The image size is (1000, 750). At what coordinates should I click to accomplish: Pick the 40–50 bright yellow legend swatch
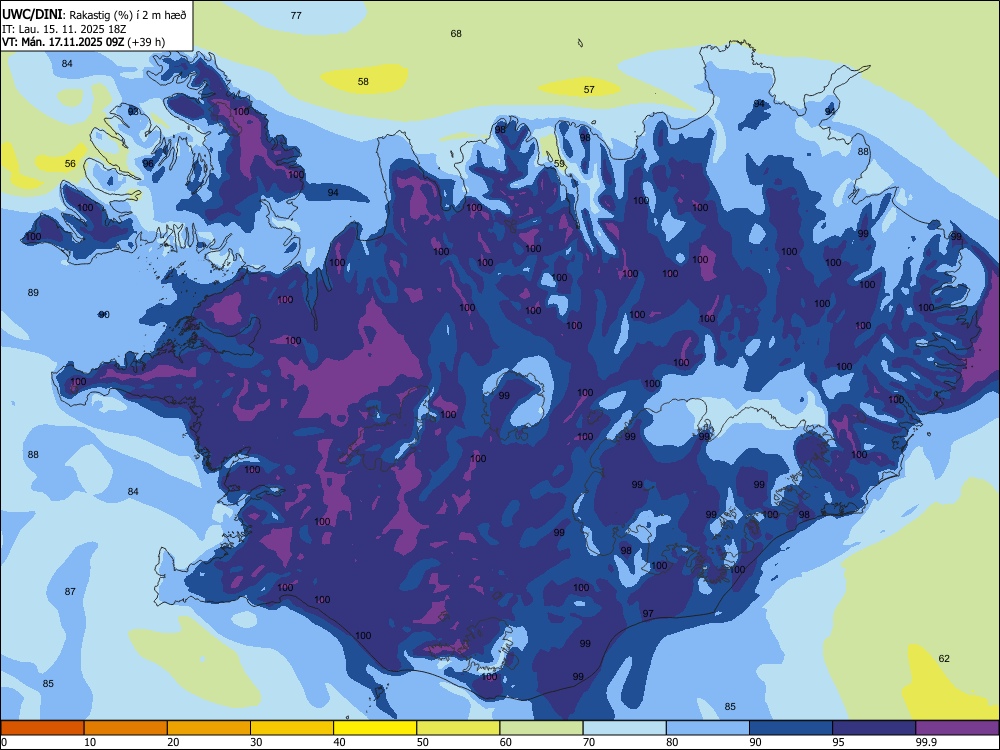(x=375, y=728)
